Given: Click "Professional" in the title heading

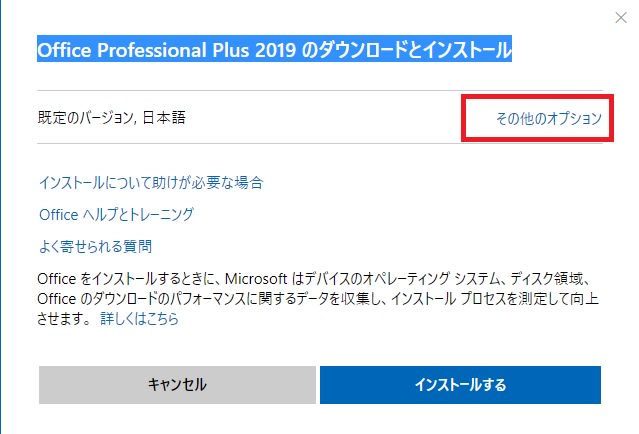Looking at the screenshot, I should [152, 50].
